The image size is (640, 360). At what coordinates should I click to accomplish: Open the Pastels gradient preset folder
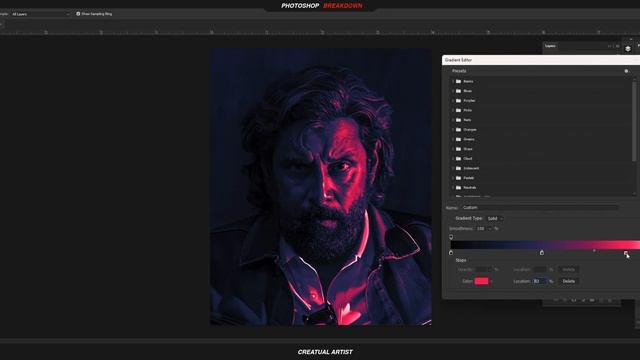point(458,178)
